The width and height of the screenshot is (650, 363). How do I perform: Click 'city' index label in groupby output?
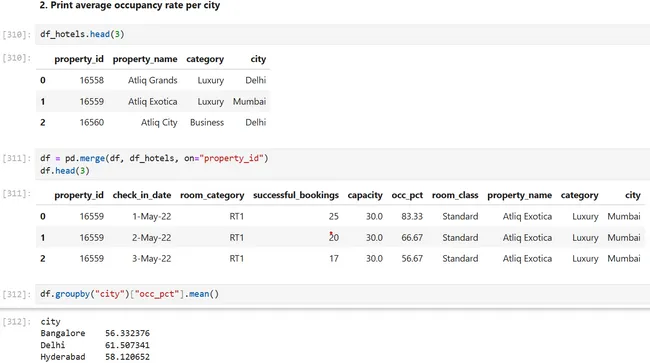coord(50,322)
